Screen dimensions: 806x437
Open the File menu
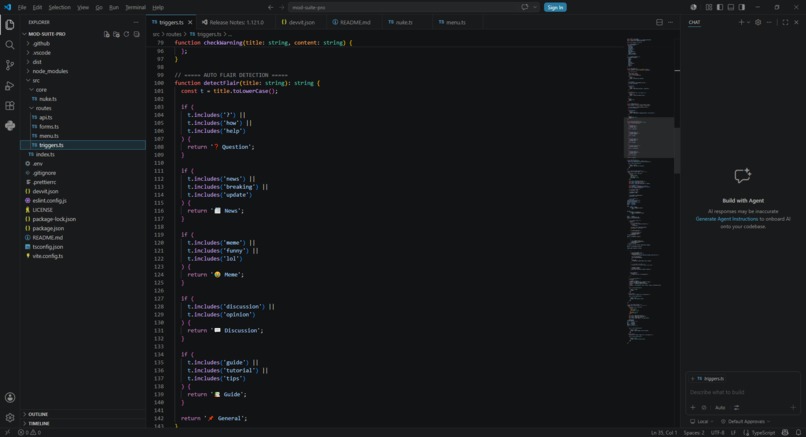[x=22, y=7]
